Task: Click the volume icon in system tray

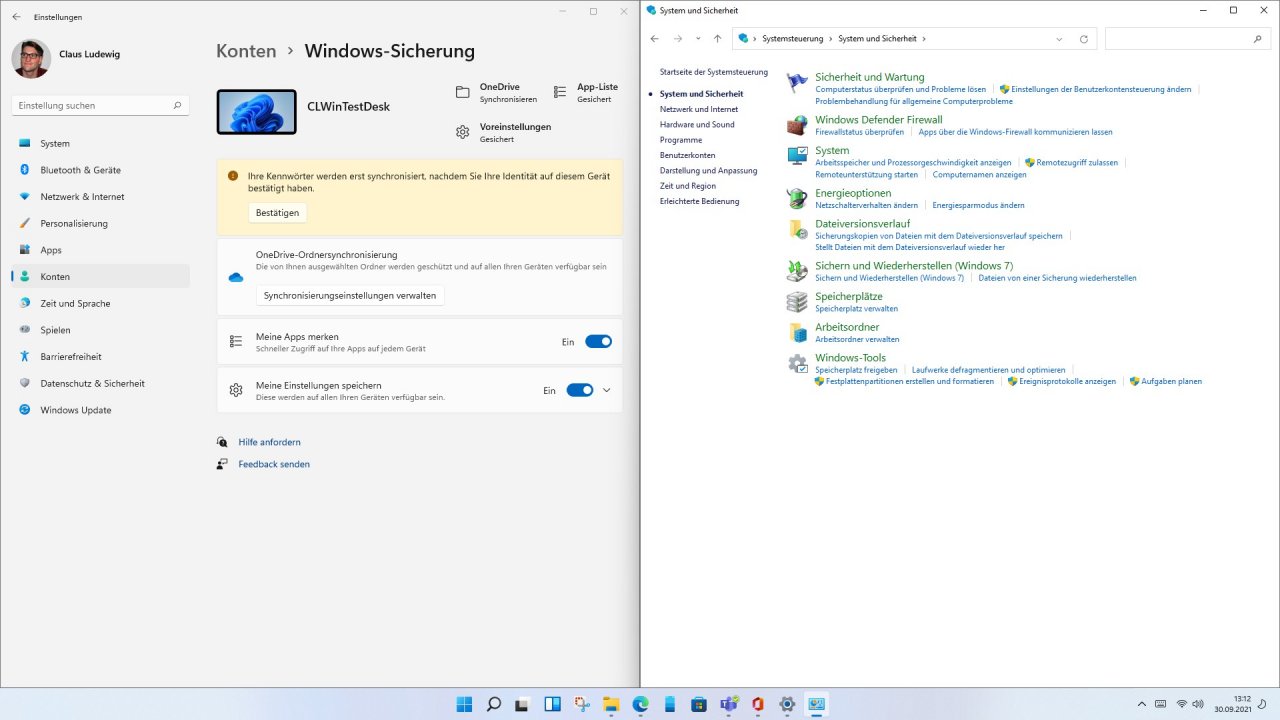Action: click(x=1200, y=704)
